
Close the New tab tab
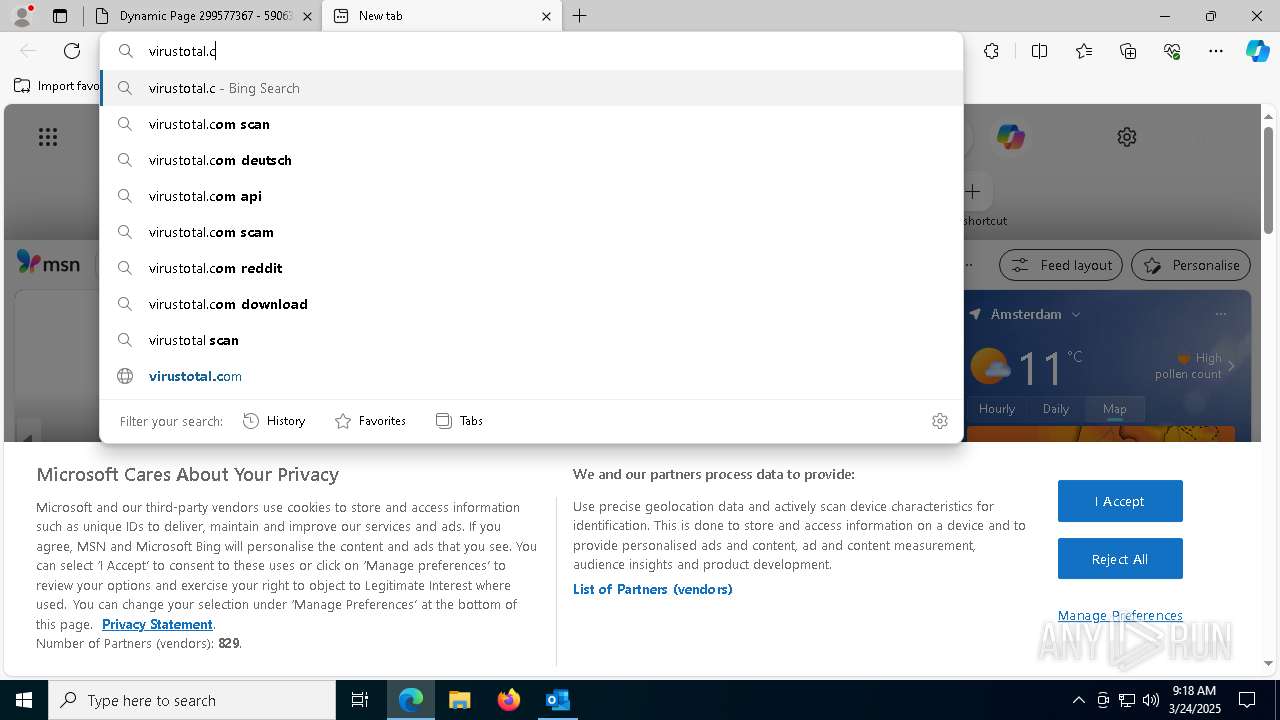546,16
